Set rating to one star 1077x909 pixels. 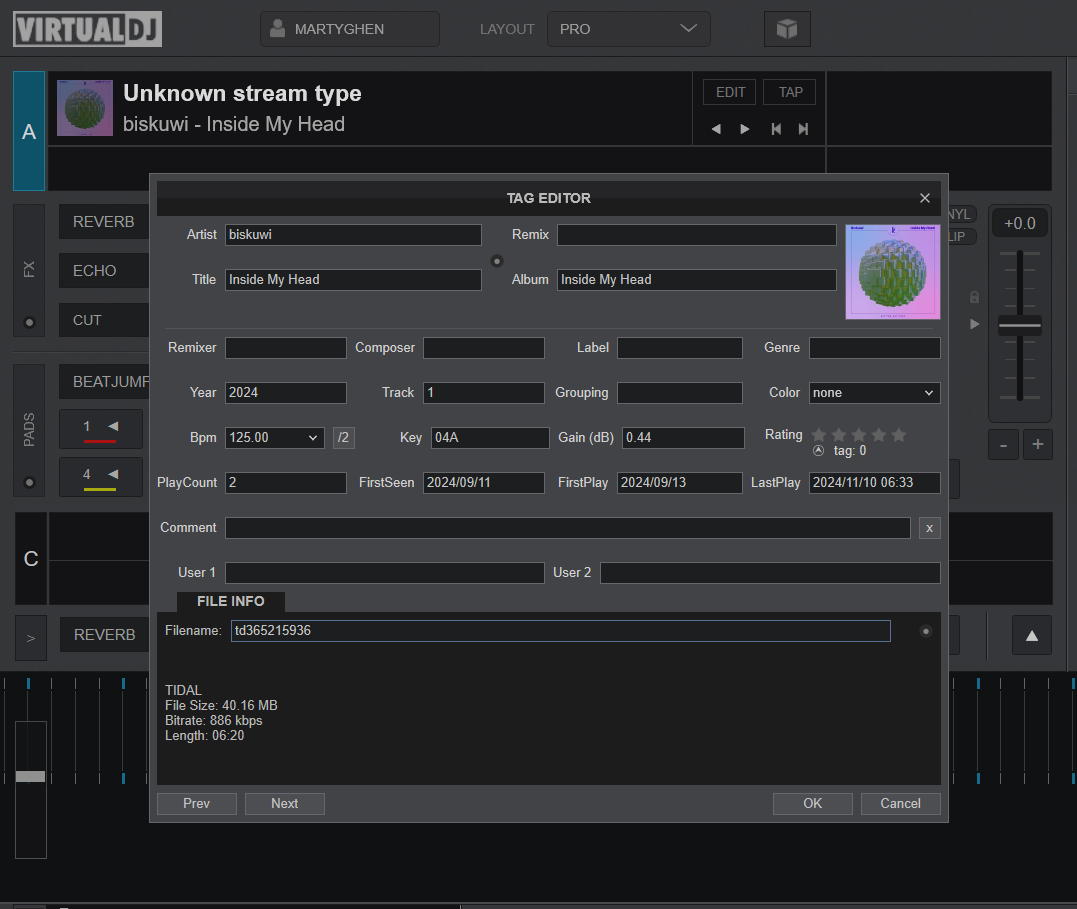tap(819, 435)
